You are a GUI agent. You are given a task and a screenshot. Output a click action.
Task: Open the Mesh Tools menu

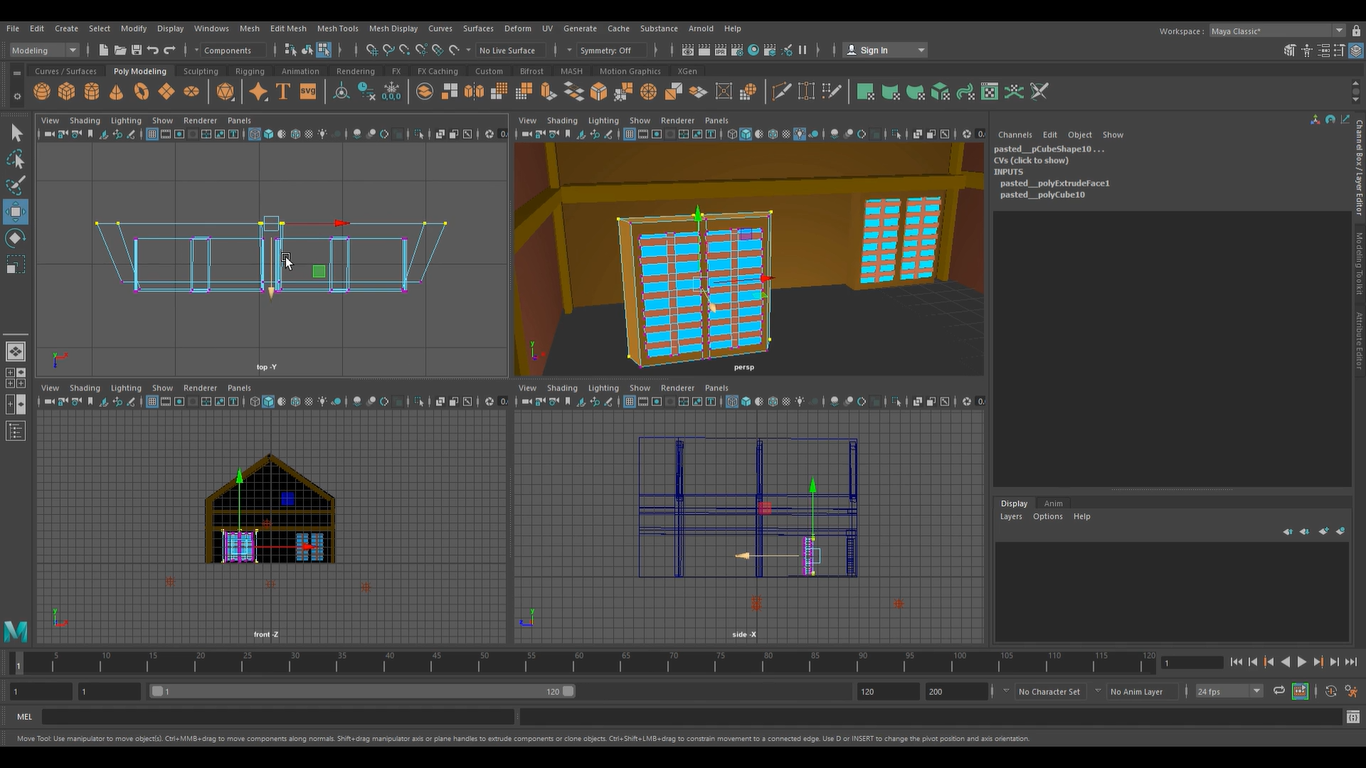337,28
